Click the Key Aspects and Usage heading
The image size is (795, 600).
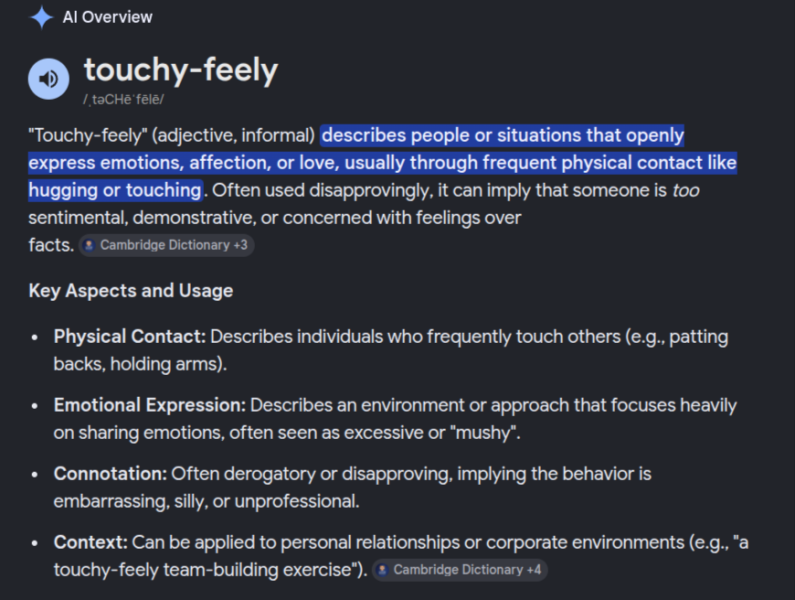pos(131,291)
